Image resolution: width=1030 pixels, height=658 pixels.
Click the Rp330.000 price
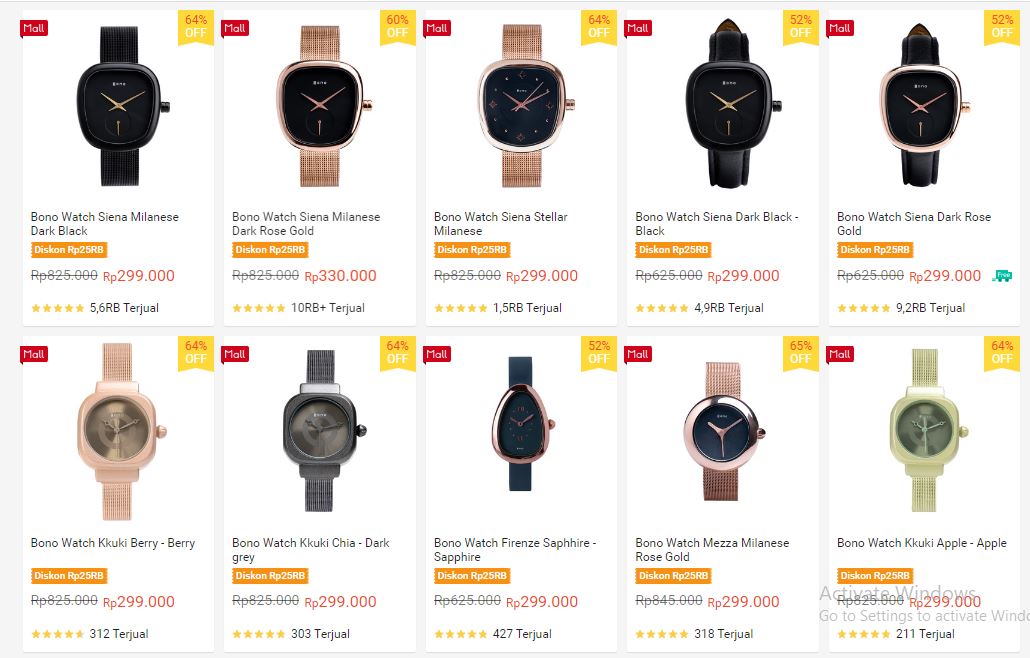(341, 276)
